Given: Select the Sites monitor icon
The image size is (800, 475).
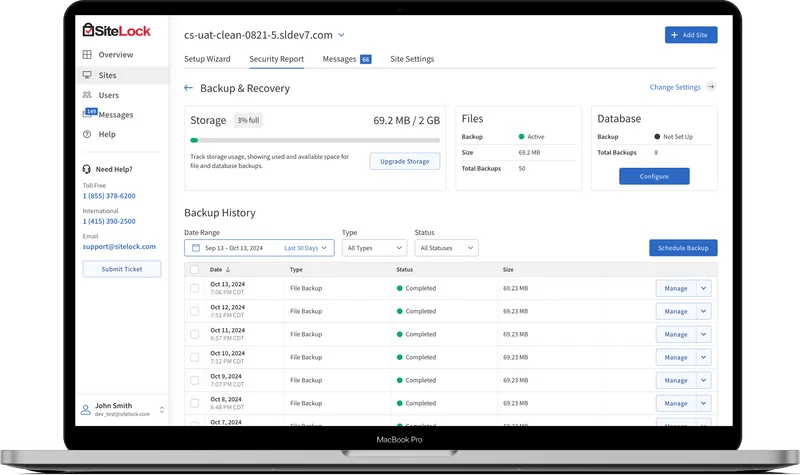Looking at the screenshot, I should [87, 75].
